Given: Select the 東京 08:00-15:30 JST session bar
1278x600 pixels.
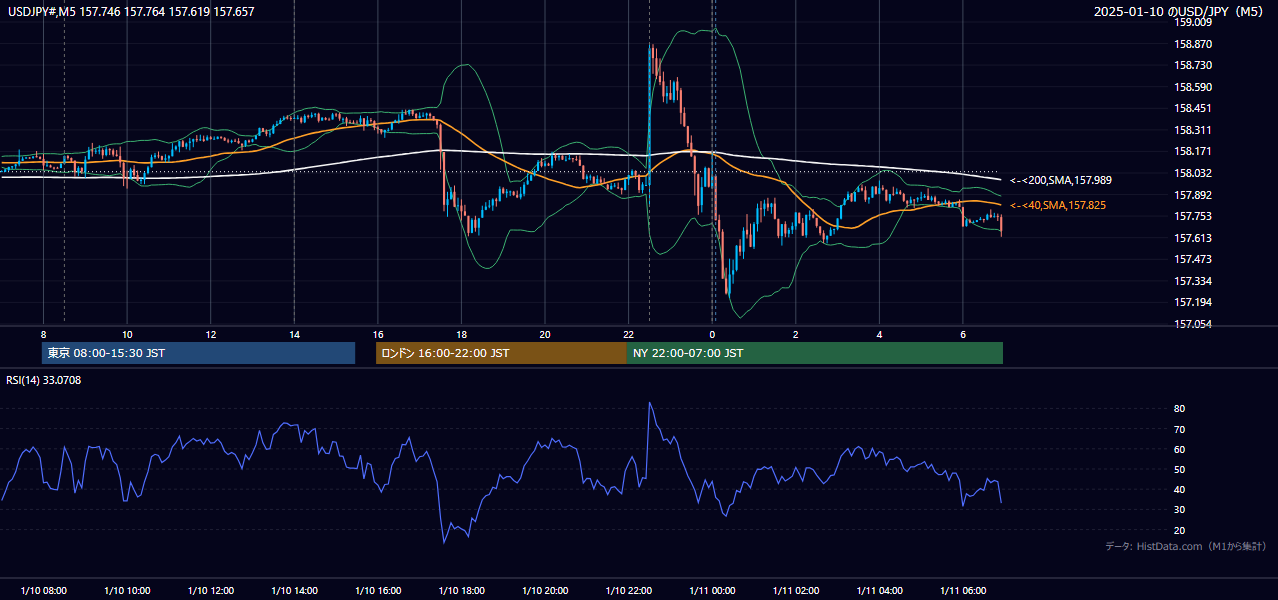Looking at the screenshot, I should pyautogui.click(x=198, y=353).
